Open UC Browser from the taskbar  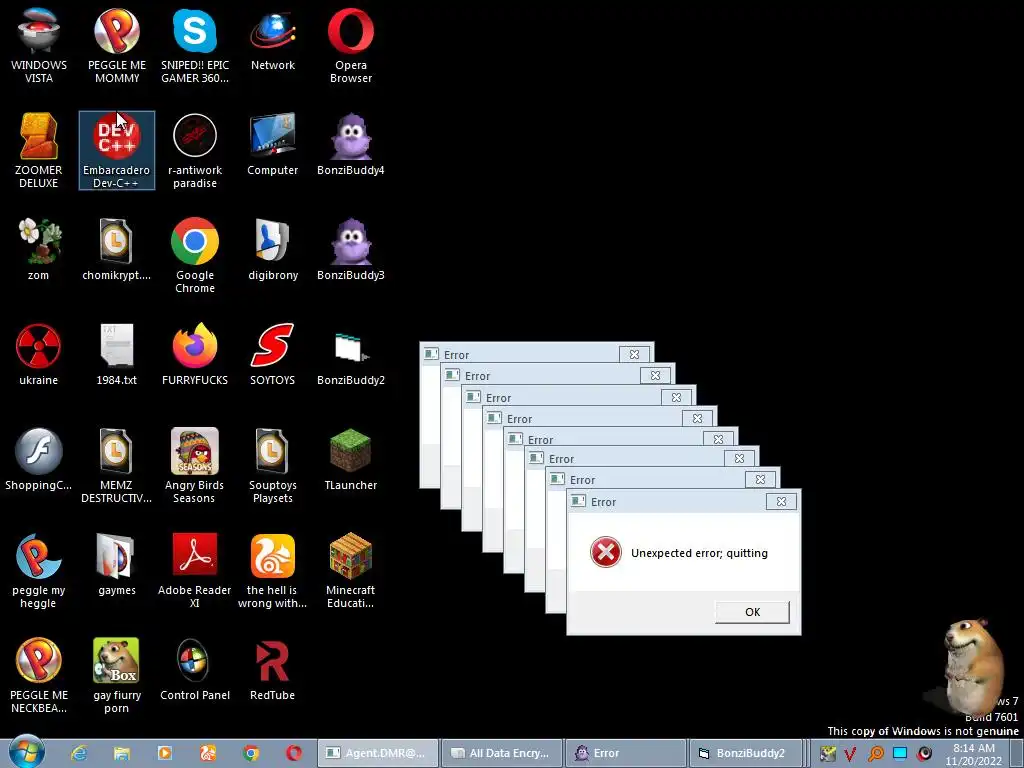pyautogui.click(x=208, y=753)
